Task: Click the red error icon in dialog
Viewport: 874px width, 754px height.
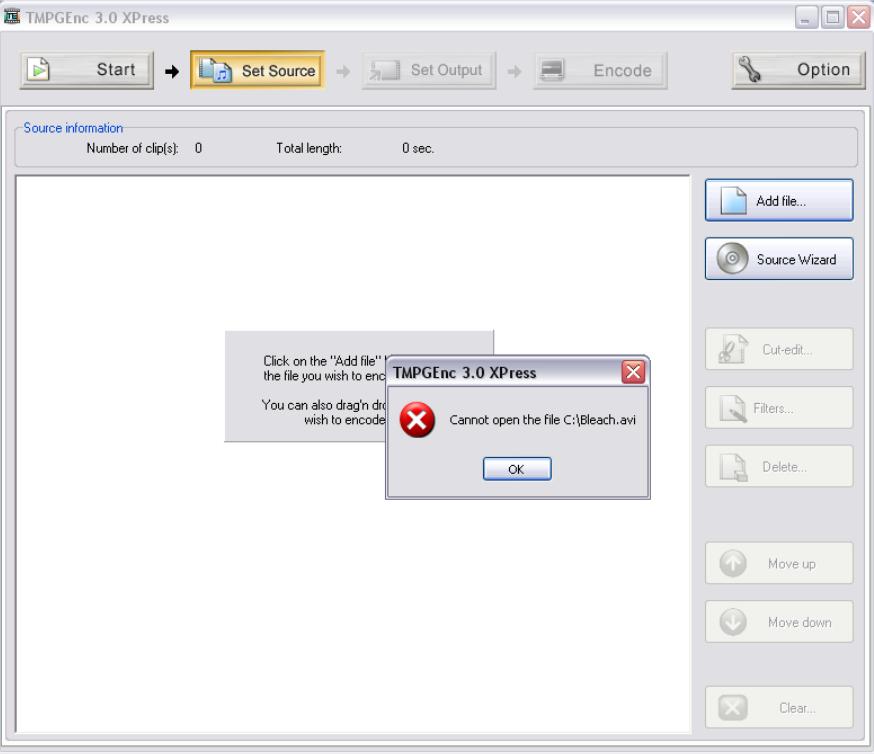Action: 417,420
